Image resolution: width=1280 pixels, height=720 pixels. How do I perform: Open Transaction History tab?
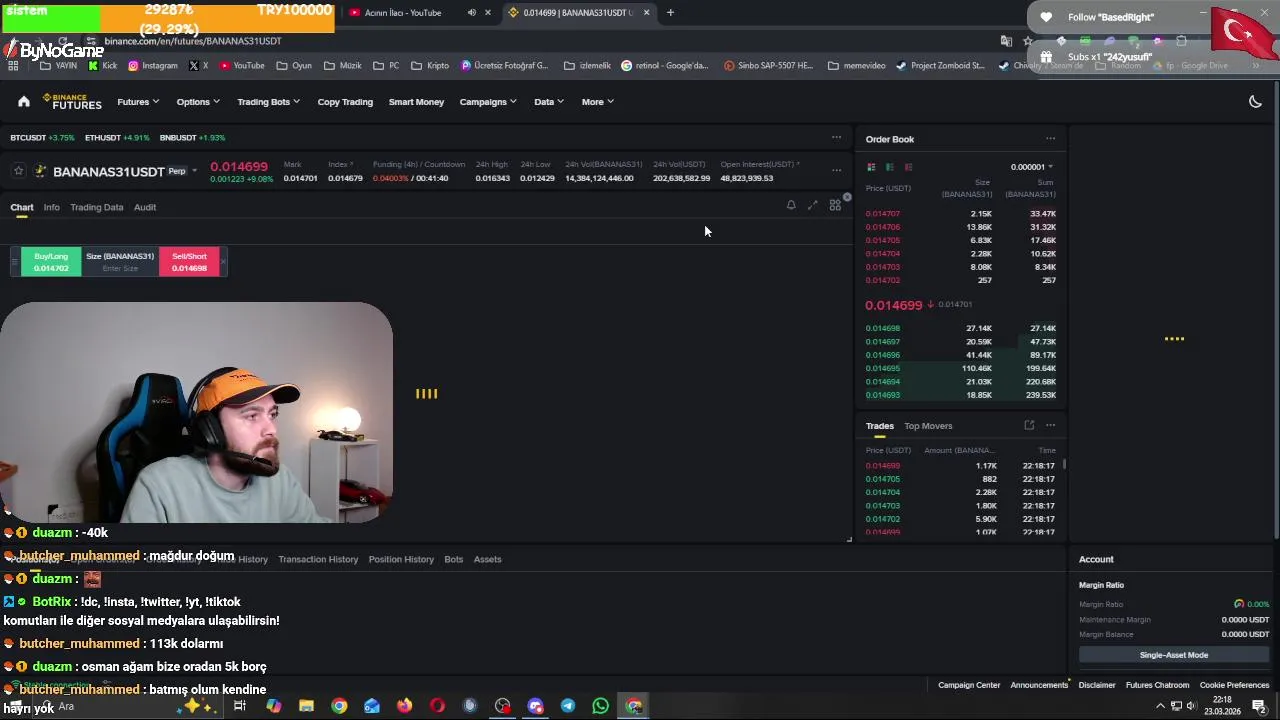tap(318, 559)
